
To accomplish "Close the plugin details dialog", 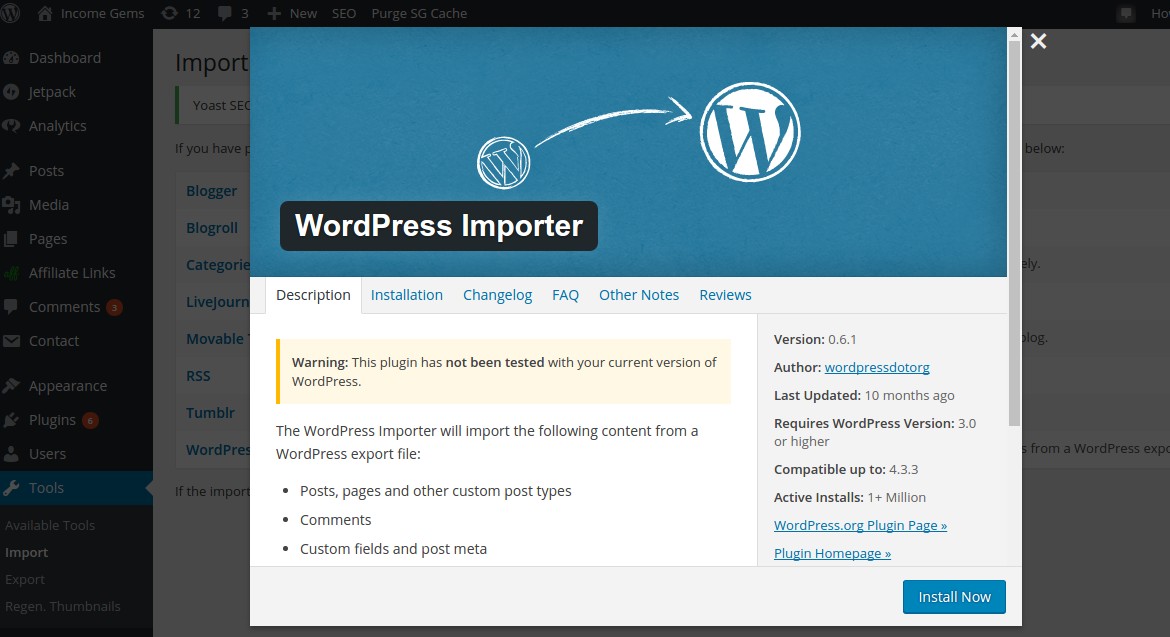I will tap(1039, 41).
